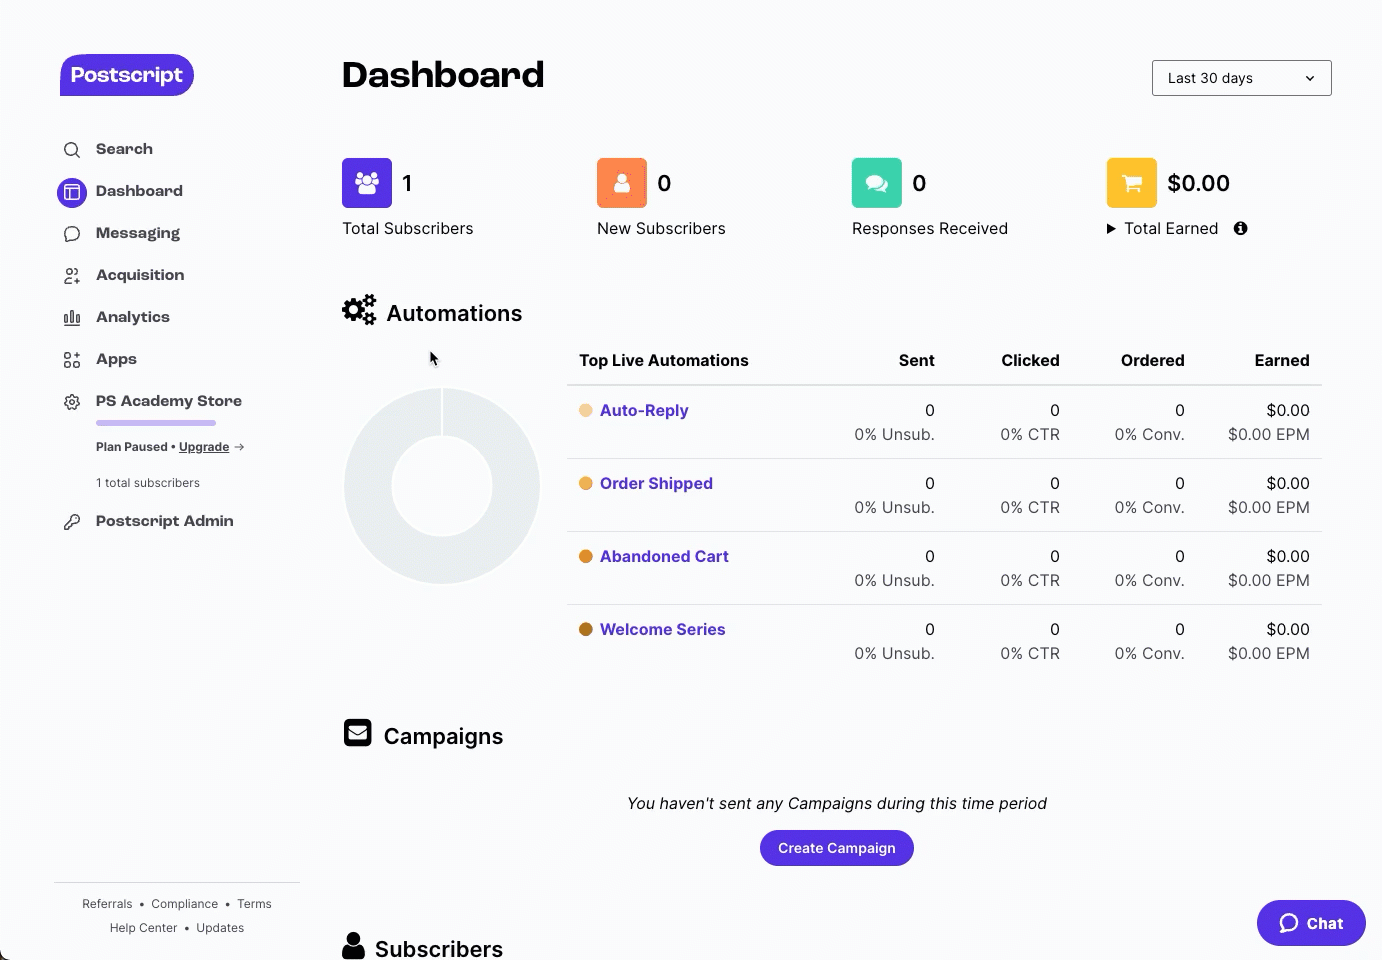
Task: Expand the Total Earned disclosure triangle
Action: [x=1111, y=229]
